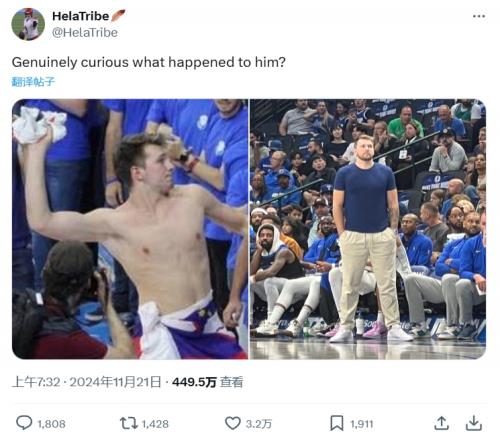Click the post timestamp November 21, 2024

tap(86, 382)
